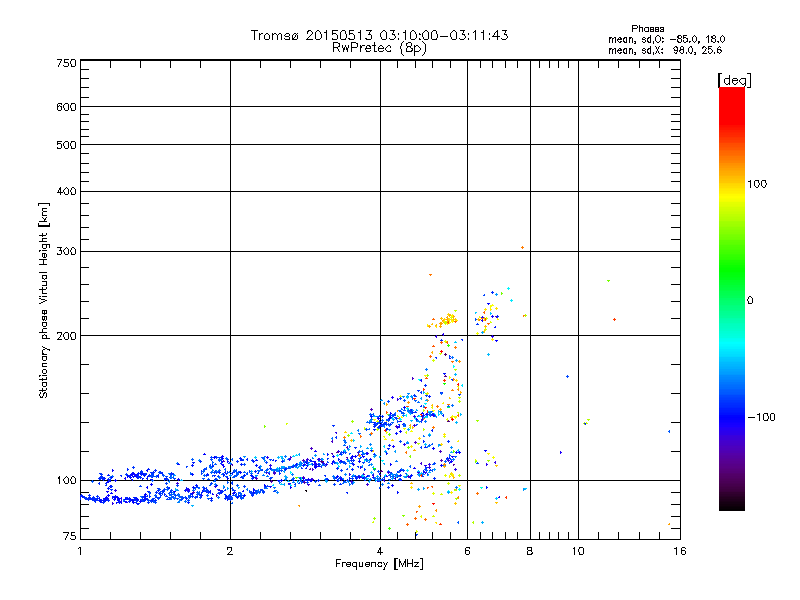The image size is (800, 600).
Task: Click the x-axis tick label '6'
Action: (x=467, y=551)
